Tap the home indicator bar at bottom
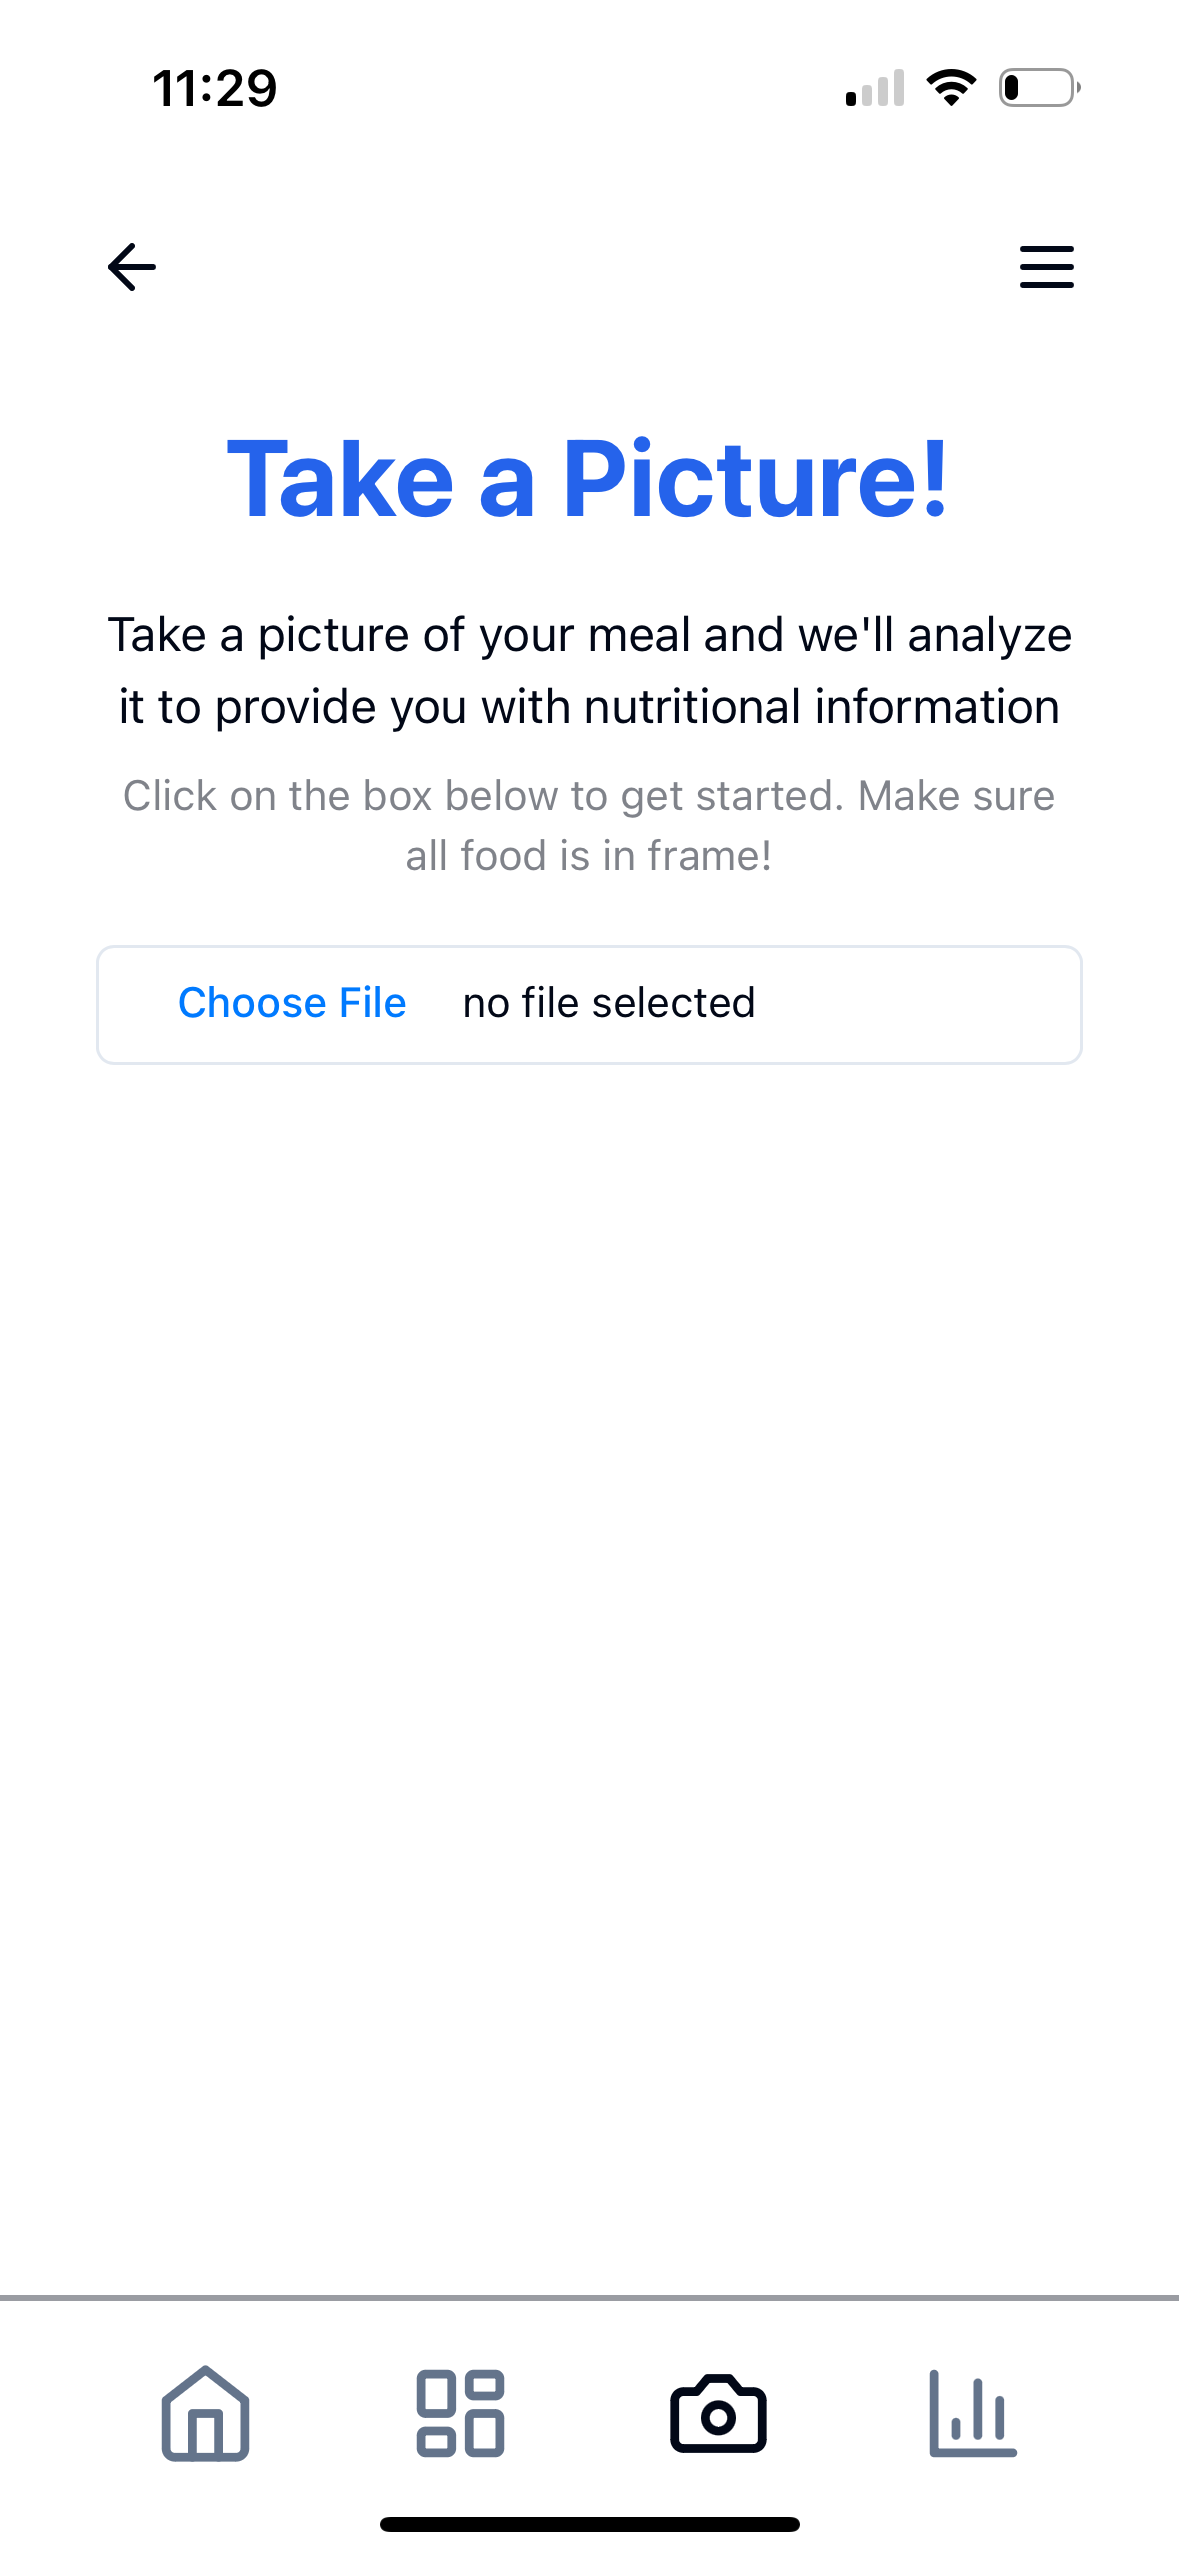Viewport: 1179px width, 2556px height. 589,2524
